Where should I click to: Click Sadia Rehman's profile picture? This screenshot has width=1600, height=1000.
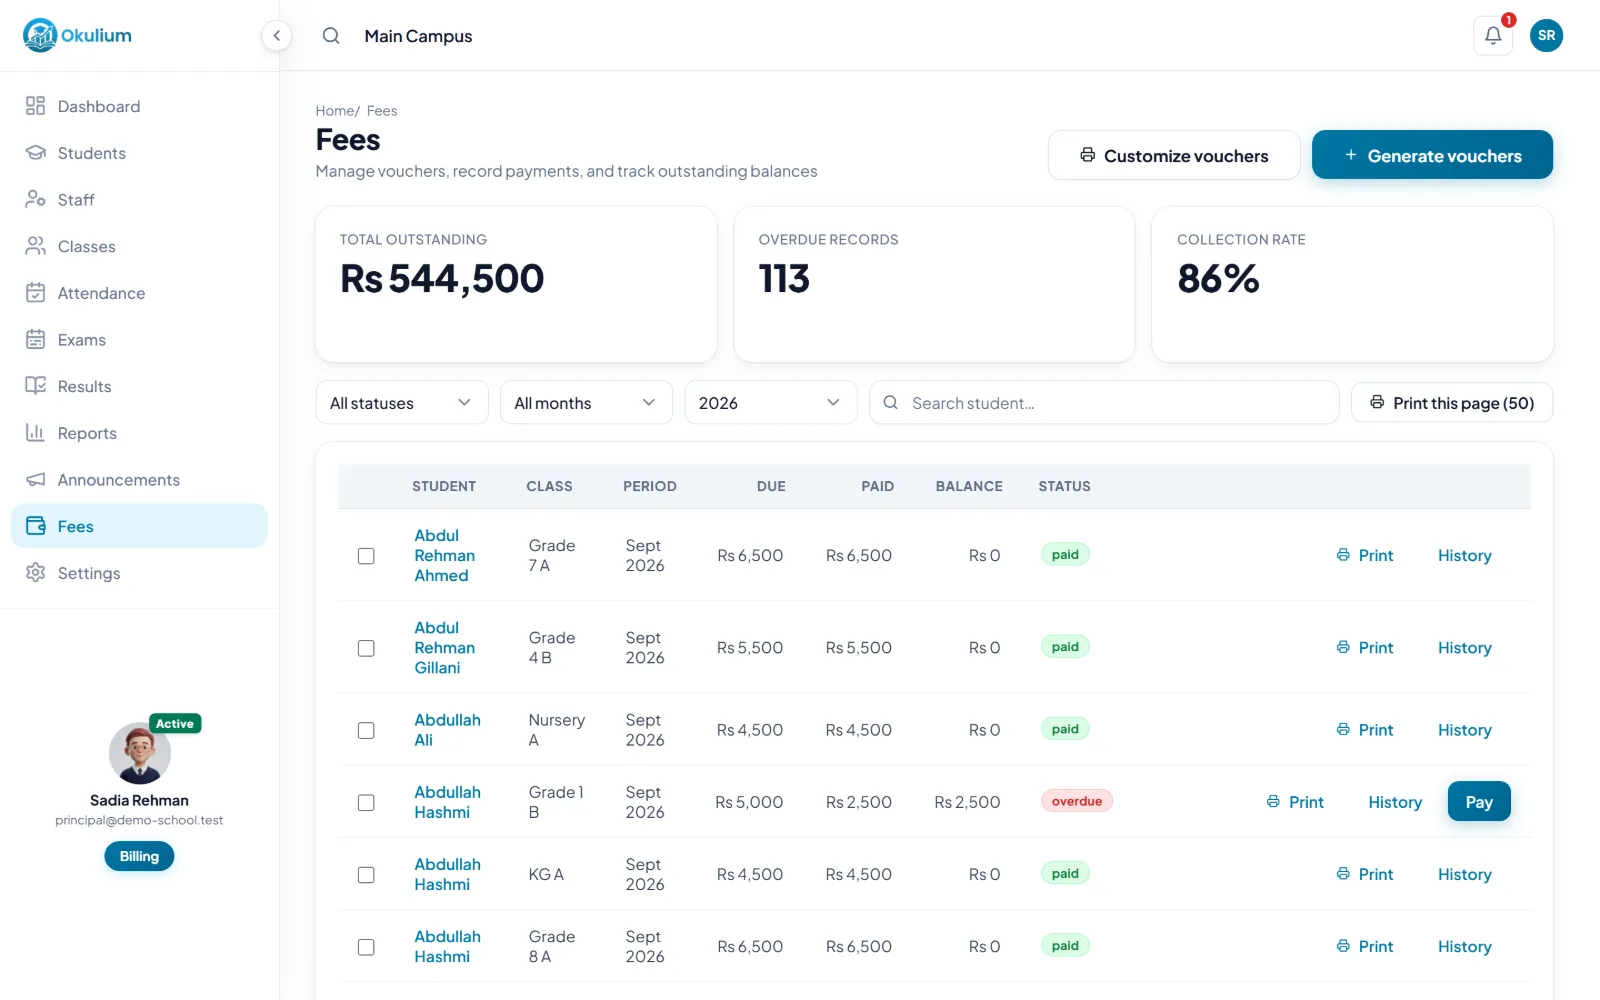click(140, 753)
